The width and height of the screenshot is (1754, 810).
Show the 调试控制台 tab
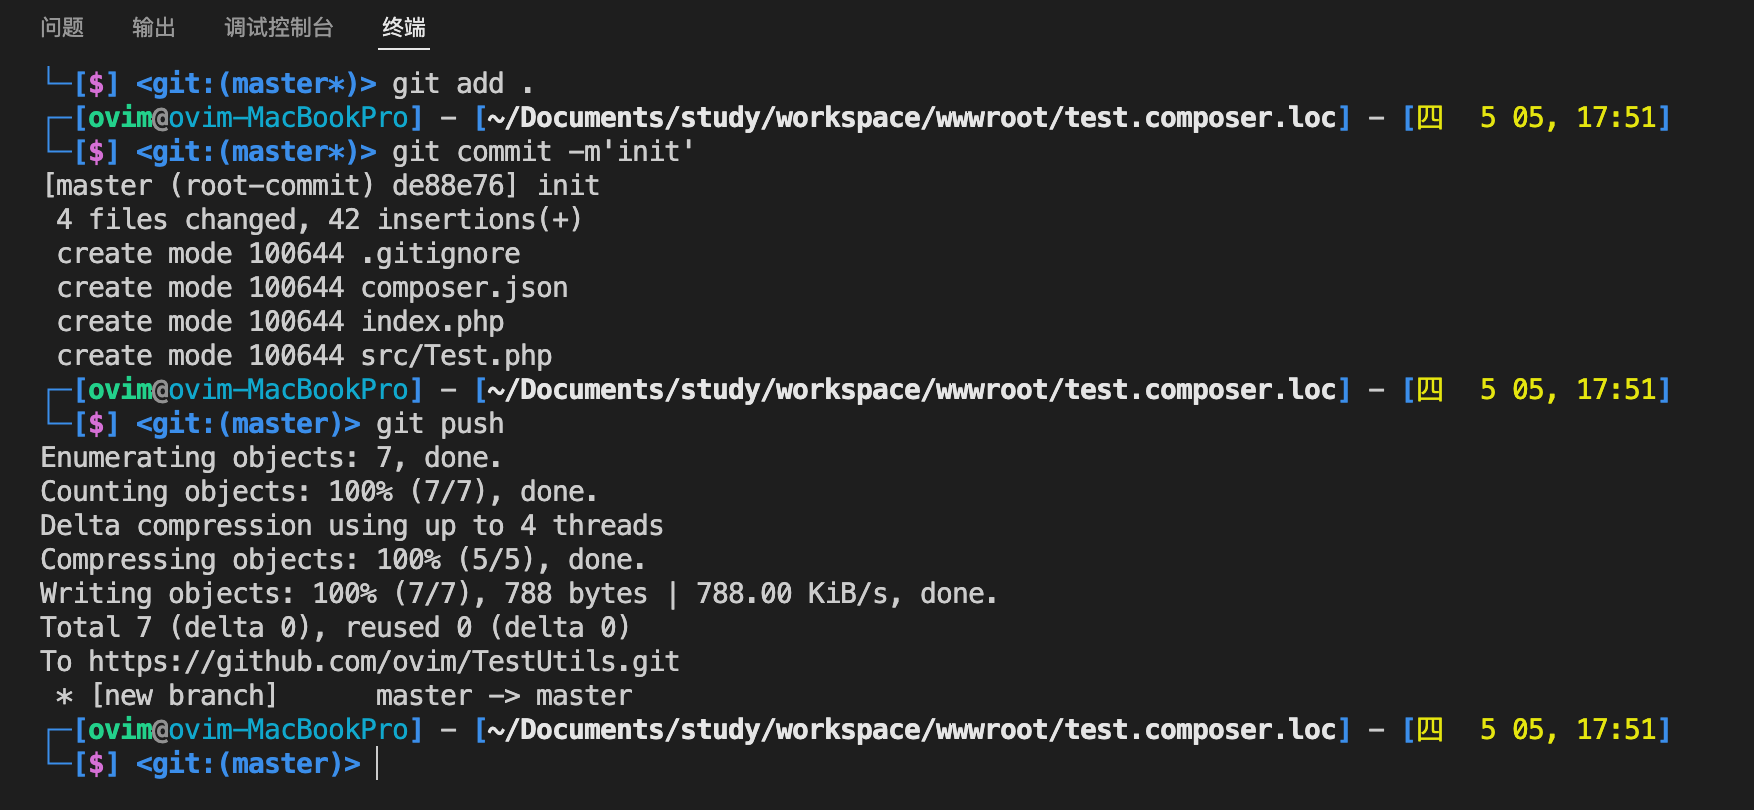click(278, 27)
